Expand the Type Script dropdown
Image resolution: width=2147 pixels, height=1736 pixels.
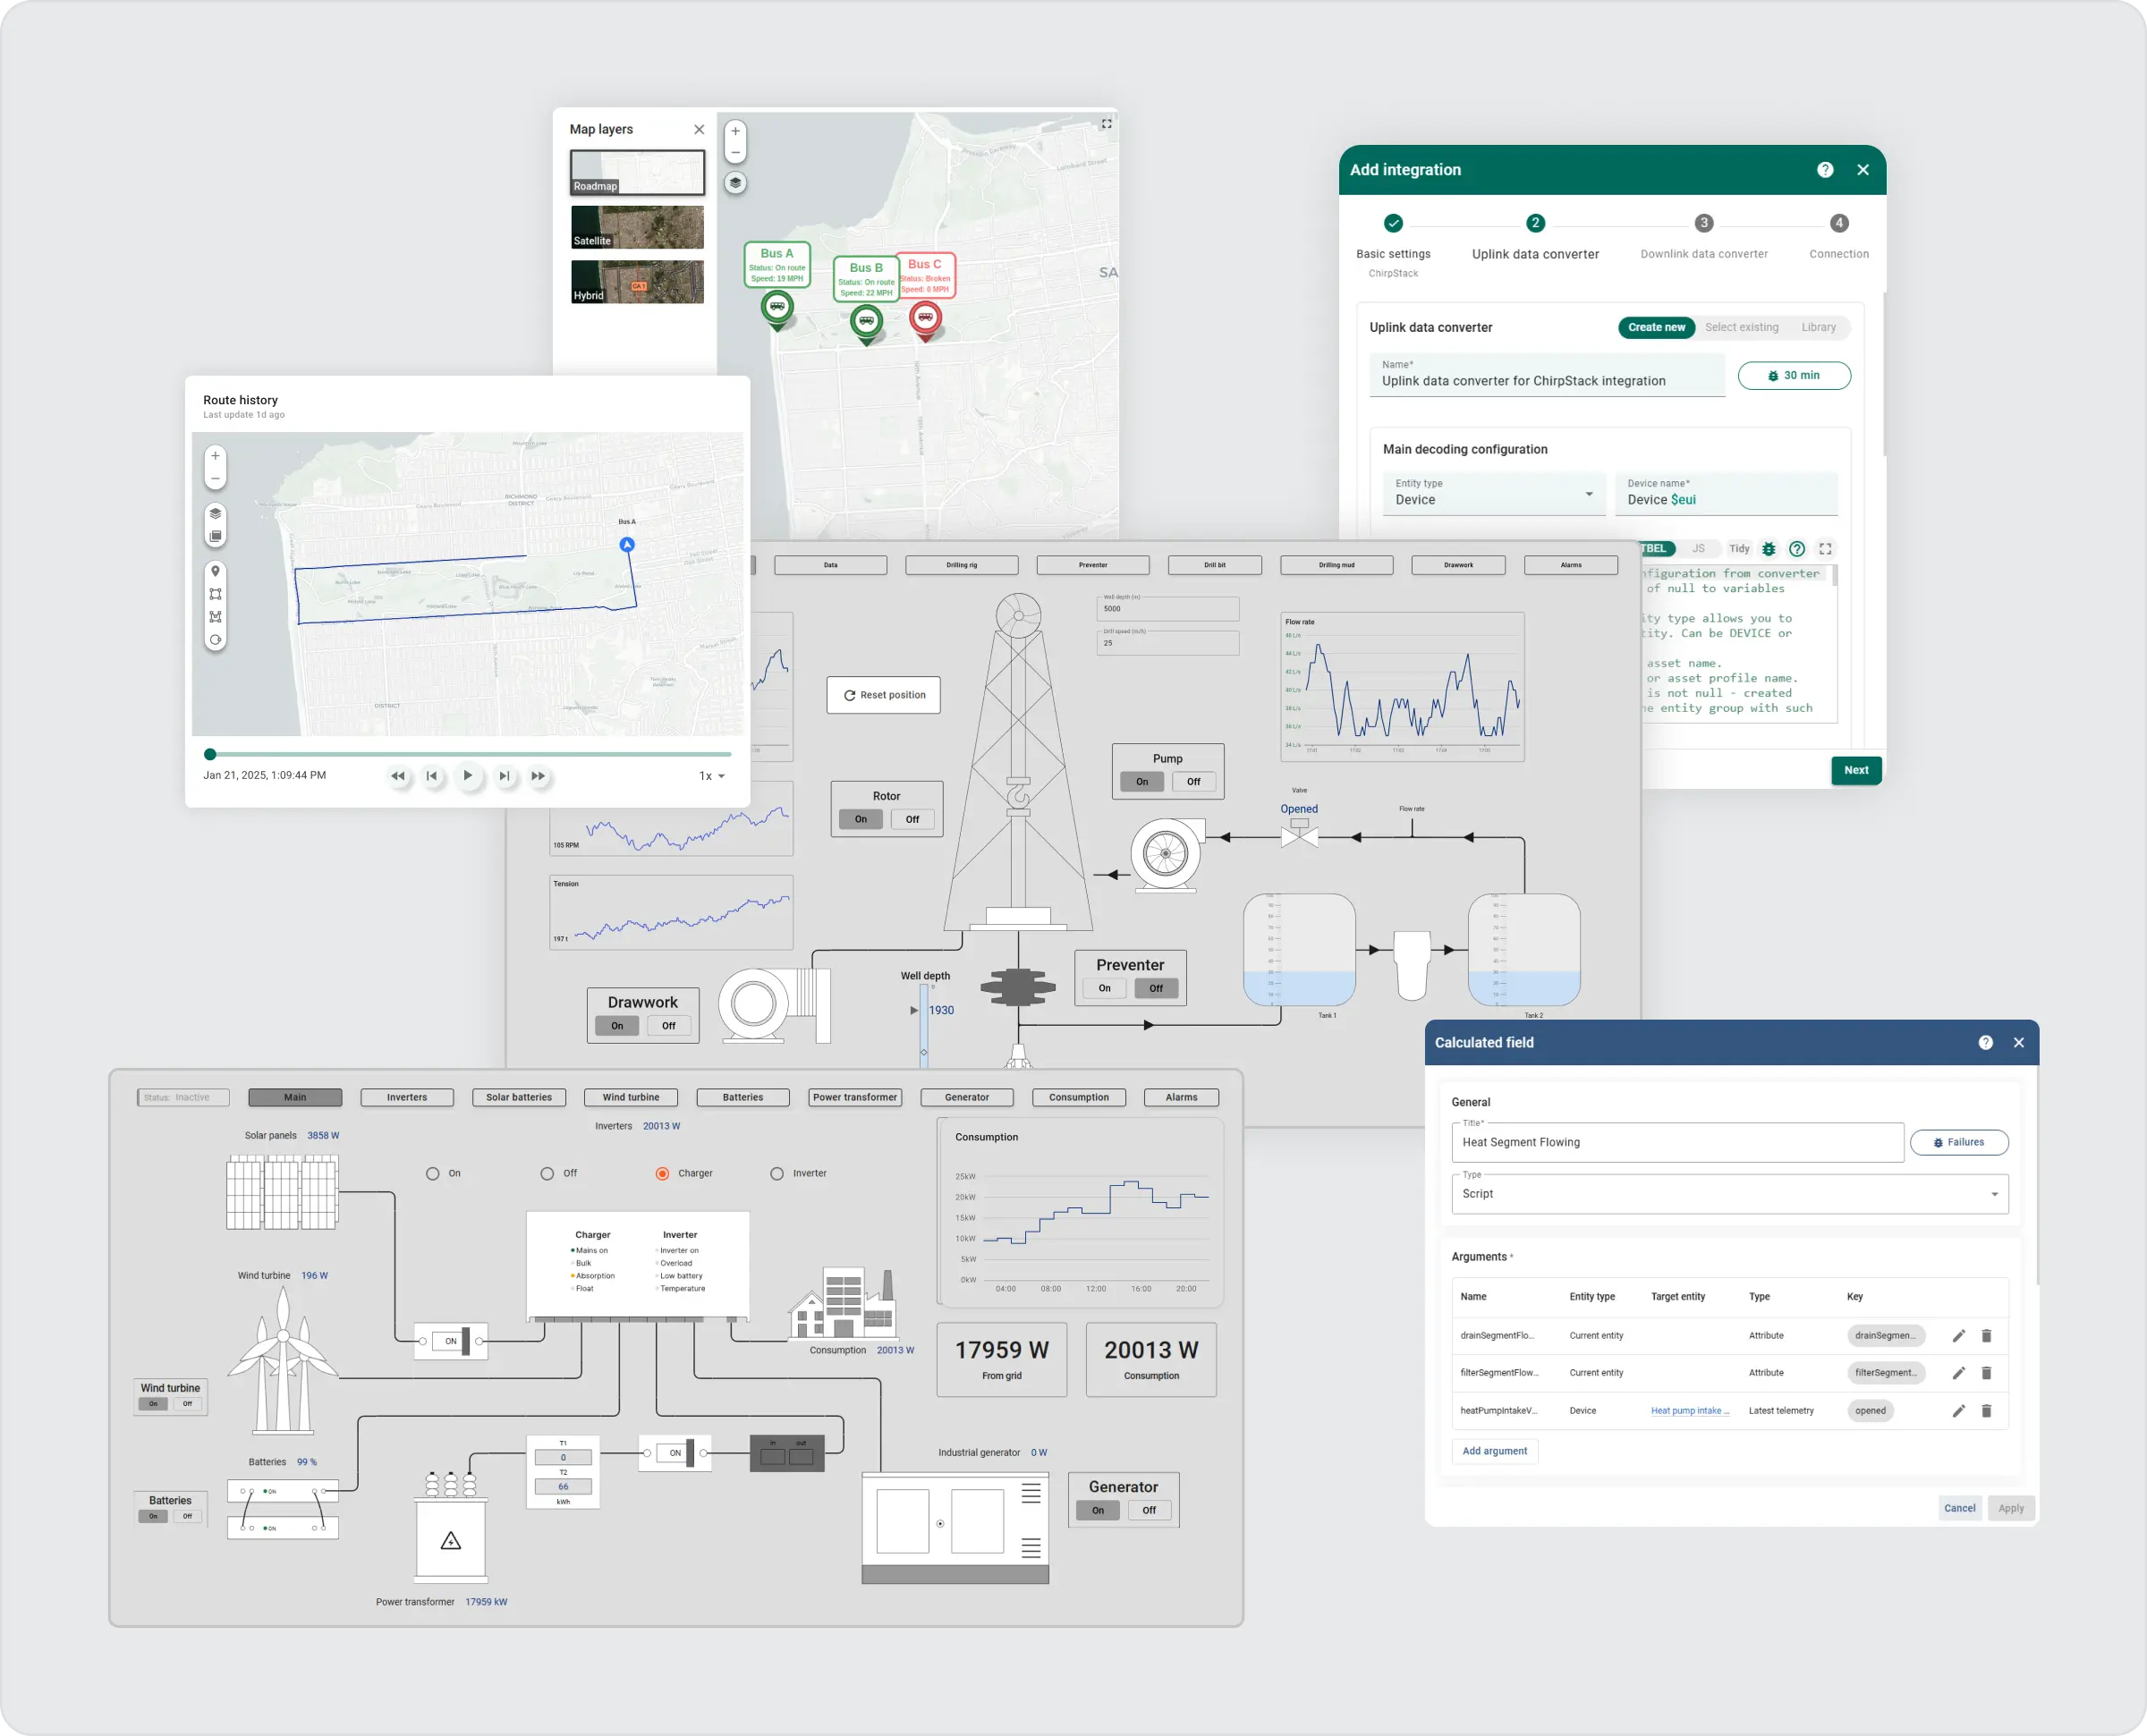1729,1194
